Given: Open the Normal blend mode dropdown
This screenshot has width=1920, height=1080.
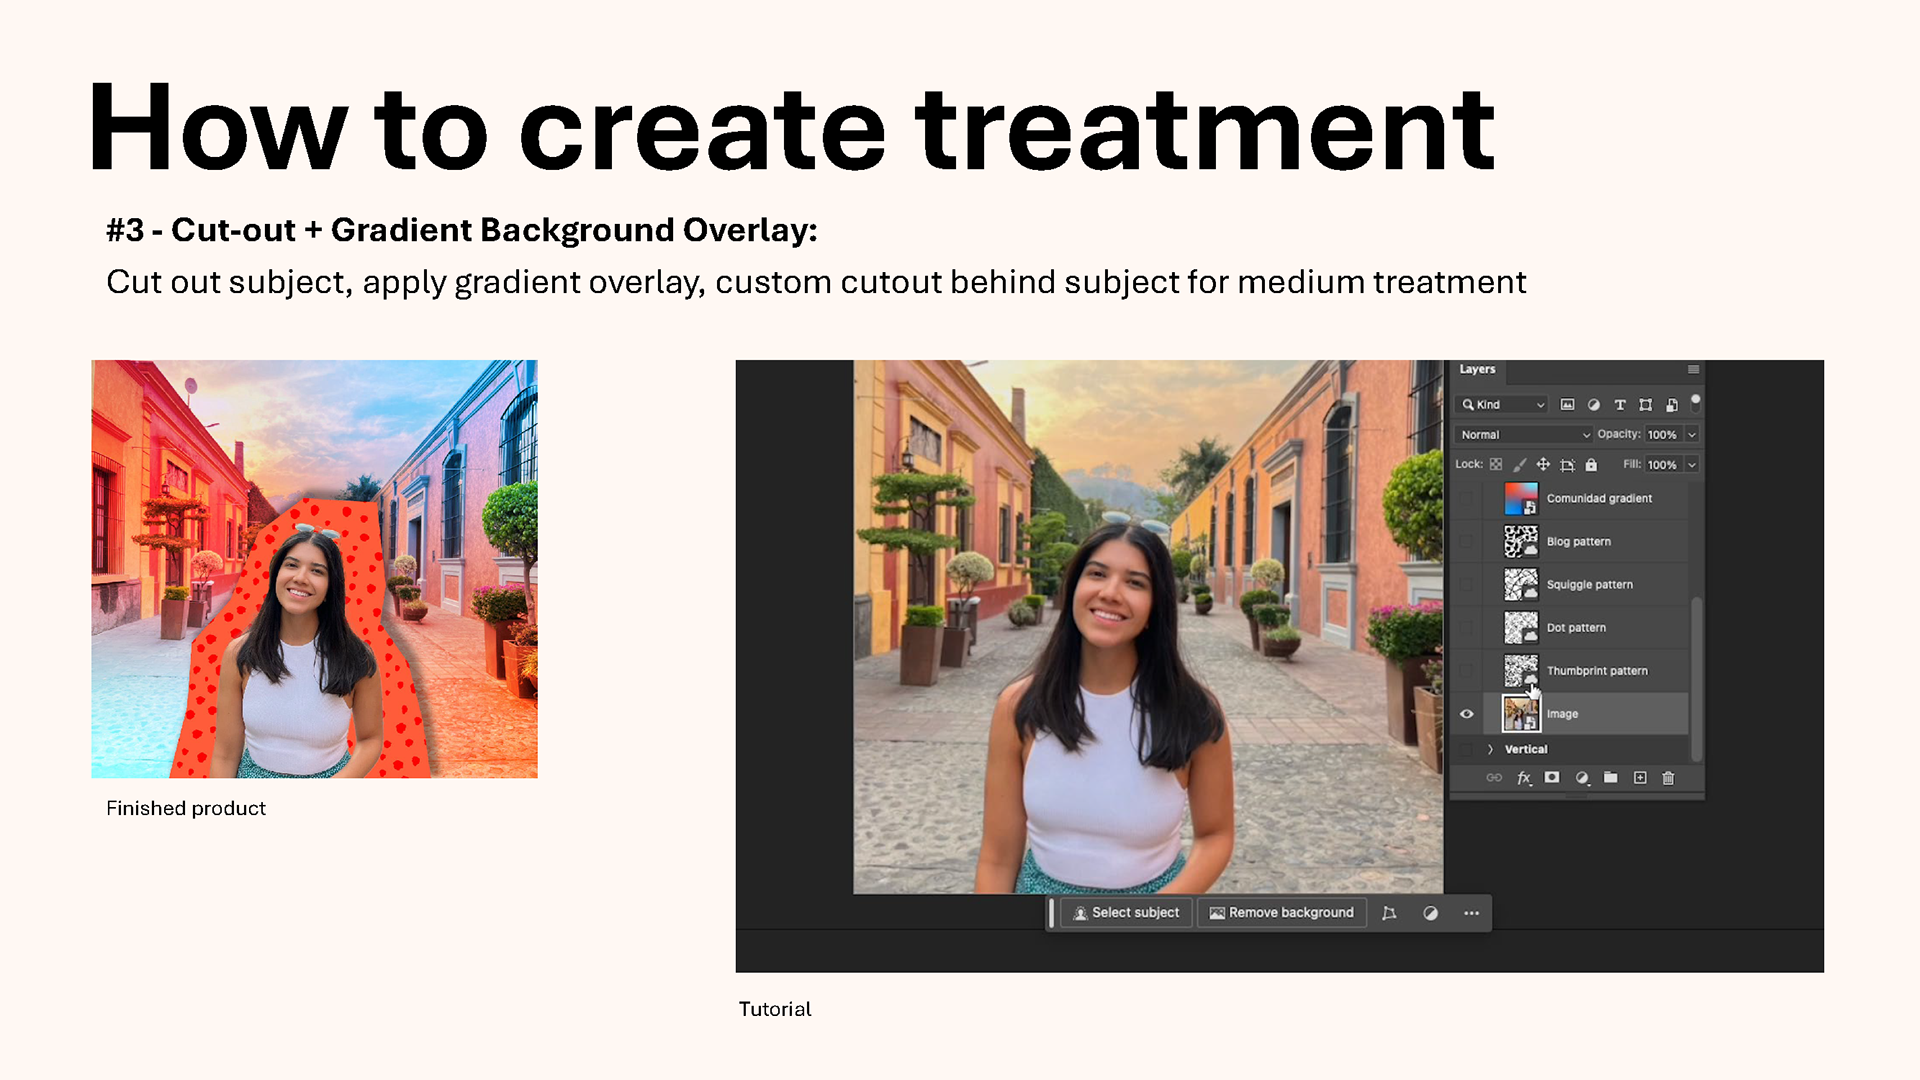Looking at the screenshot, I should [1523, 435].
